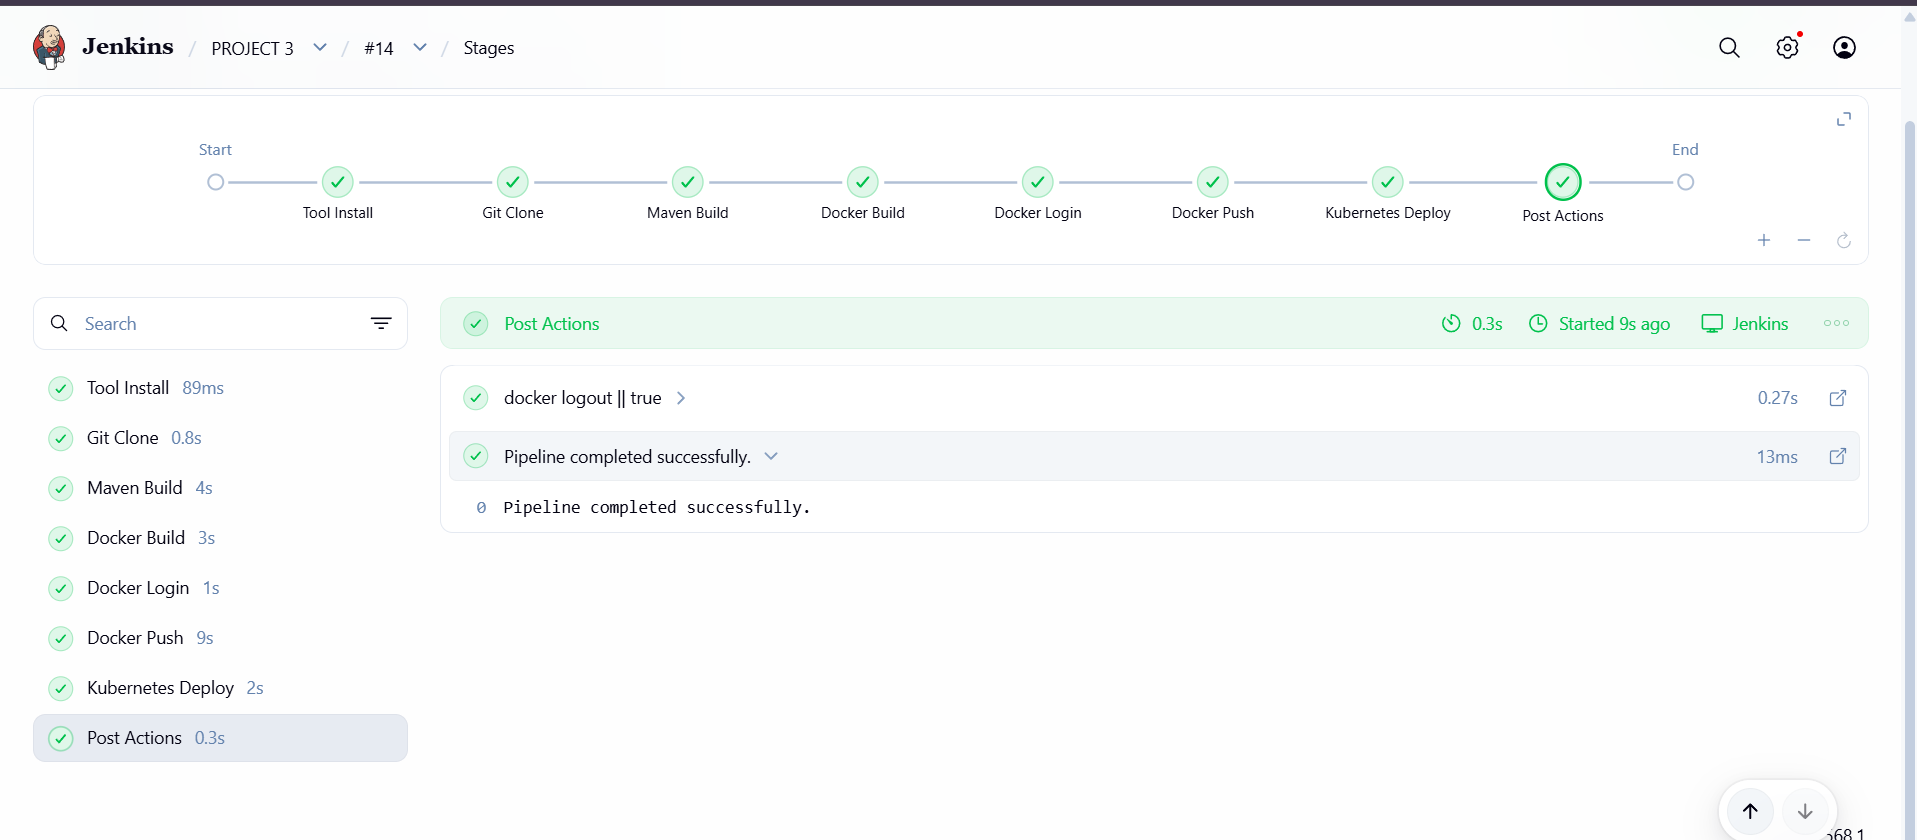The image size is (1917, 840).
Task: Click the Jenkins home logo link
Action: (x=103, y=47)
